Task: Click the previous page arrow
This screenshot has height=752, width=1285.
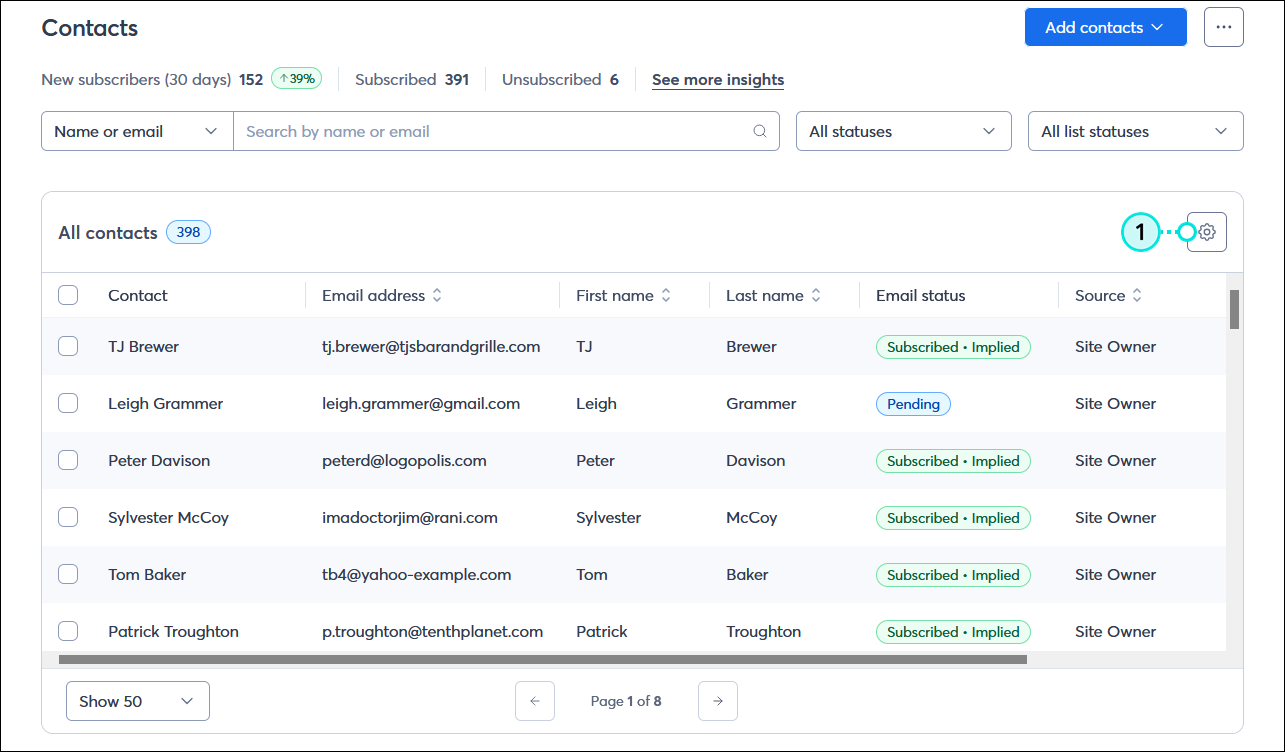Action: coord(535,700)
